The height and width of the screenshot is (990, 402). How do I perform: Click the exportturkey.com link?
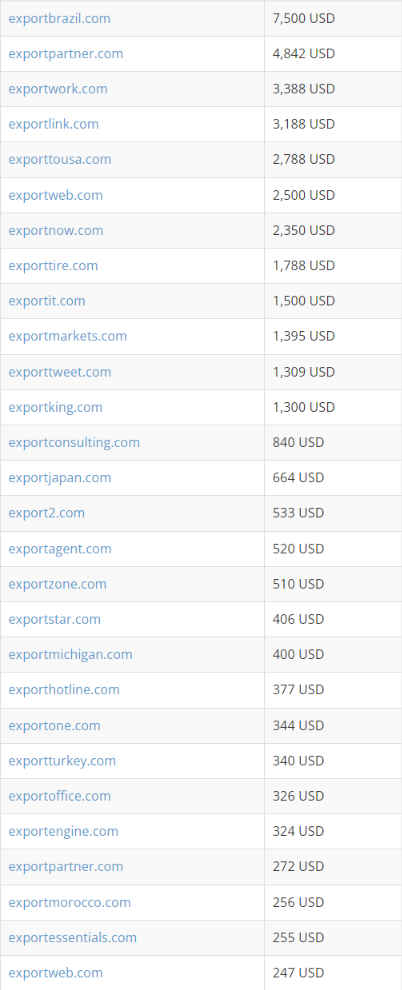pyautogui.click(x=62, y=761)
